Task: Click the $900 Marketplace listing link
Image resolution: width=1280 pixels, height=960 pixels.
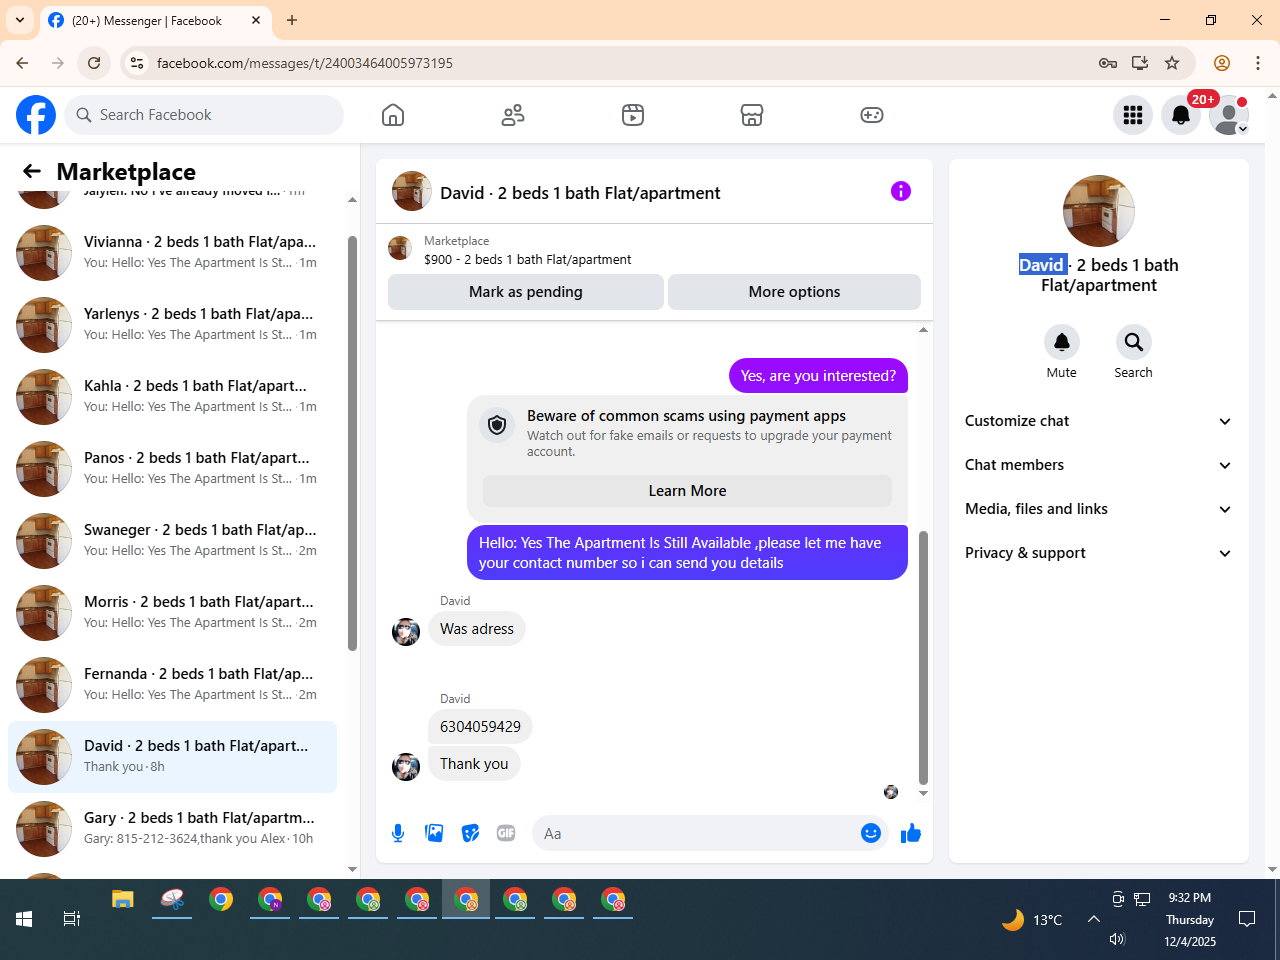Action: click(527, 259)
